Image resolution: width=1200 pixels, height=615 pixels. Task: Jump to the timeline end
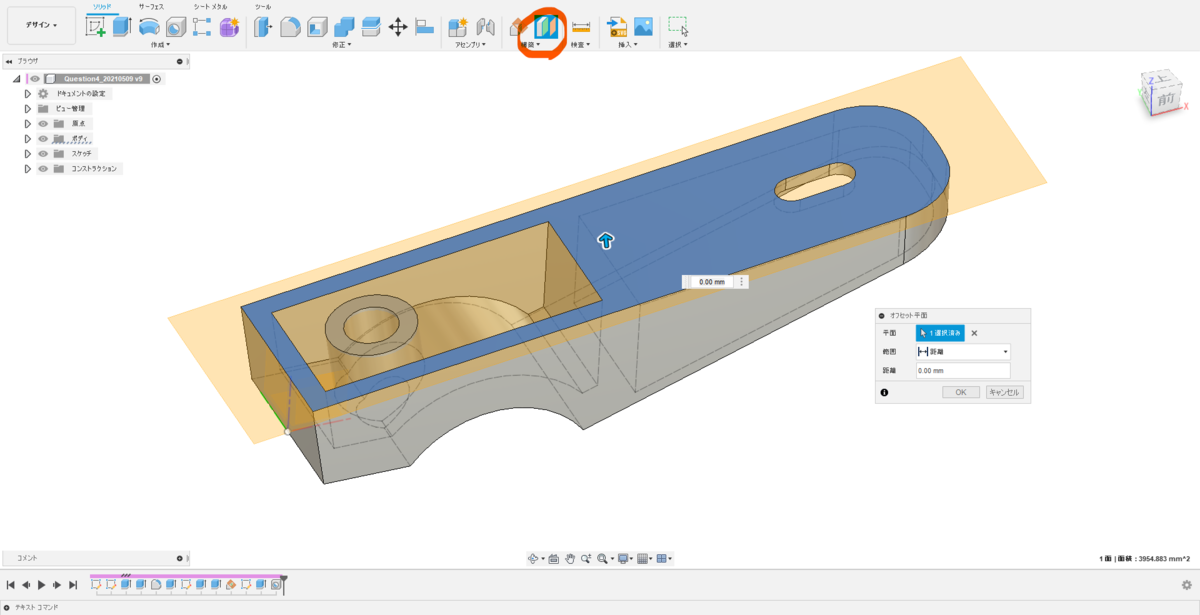click(x=74, y=585)
